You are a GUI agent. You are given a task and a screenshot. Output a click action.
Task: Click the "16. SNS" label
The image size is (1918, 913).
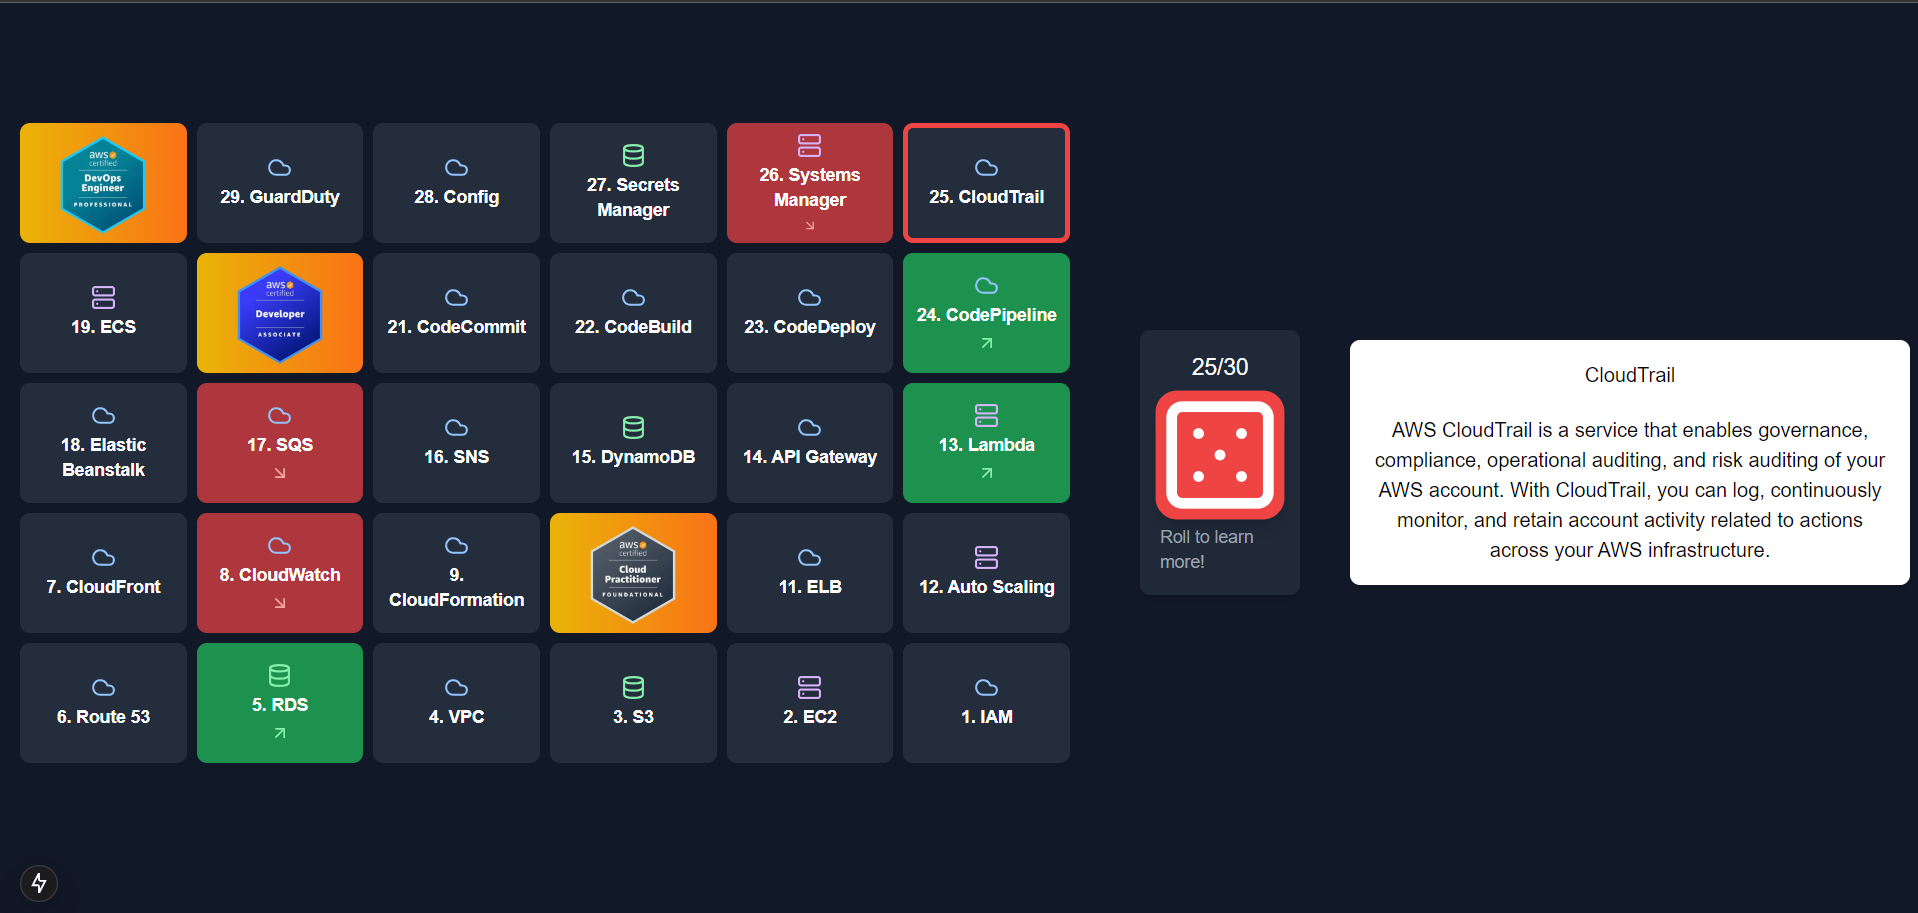[x=457, y=457]
